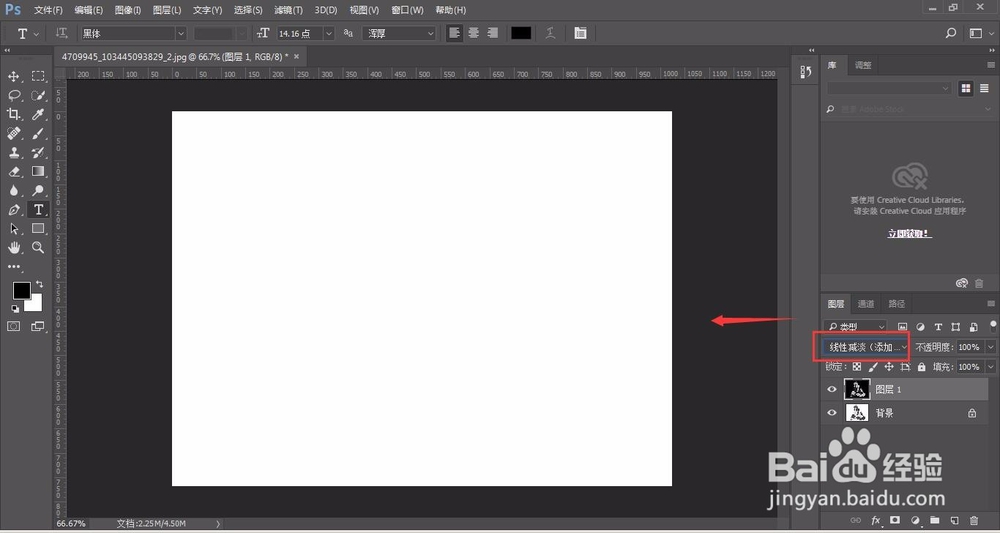Open the opacity slider dropdown arrow

[990, 347]
